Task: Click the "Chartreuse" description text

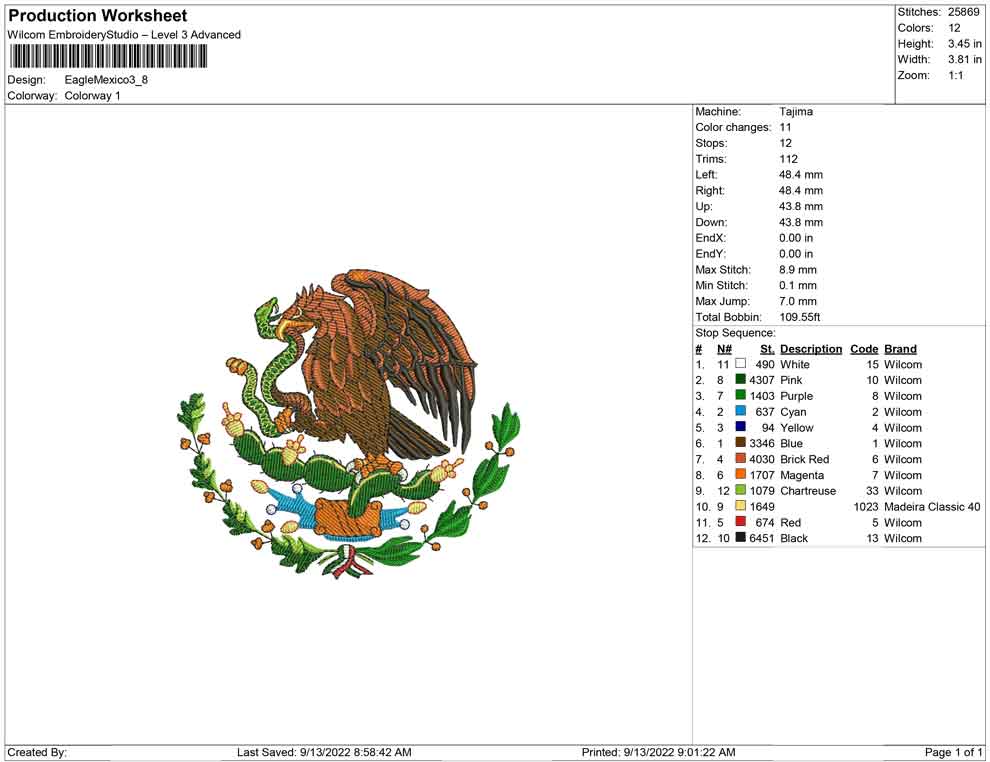Action: point(808,491)
